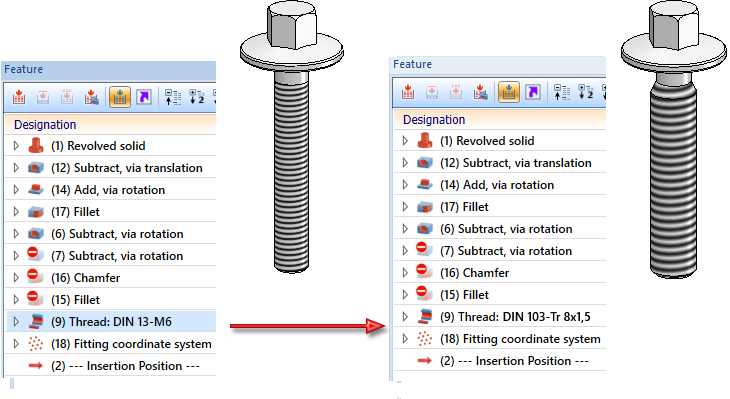Click the Designation column header in left panel
Screen dimensions: 730x399
tap(45, 125)
